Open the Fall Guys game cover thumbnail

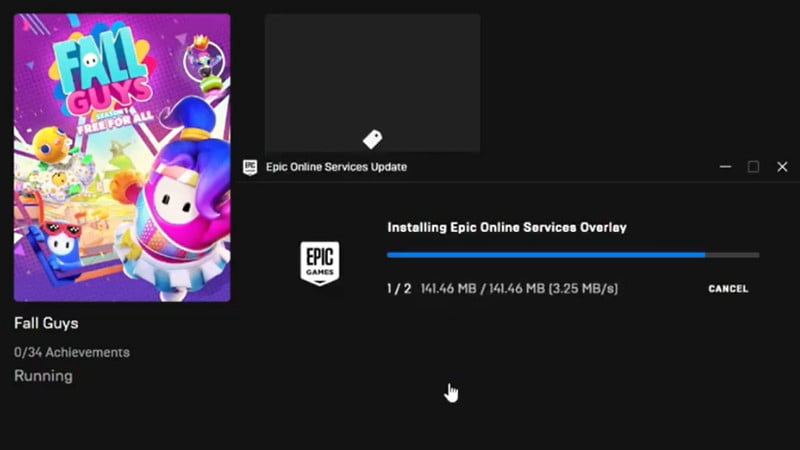click(122, 157)
